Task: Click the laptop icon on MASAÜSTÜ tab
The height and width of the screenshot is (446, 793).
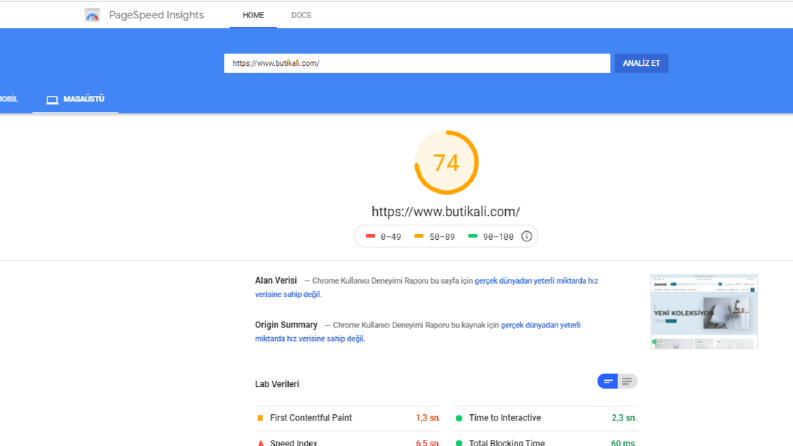Action: click(x=52, y=100)
